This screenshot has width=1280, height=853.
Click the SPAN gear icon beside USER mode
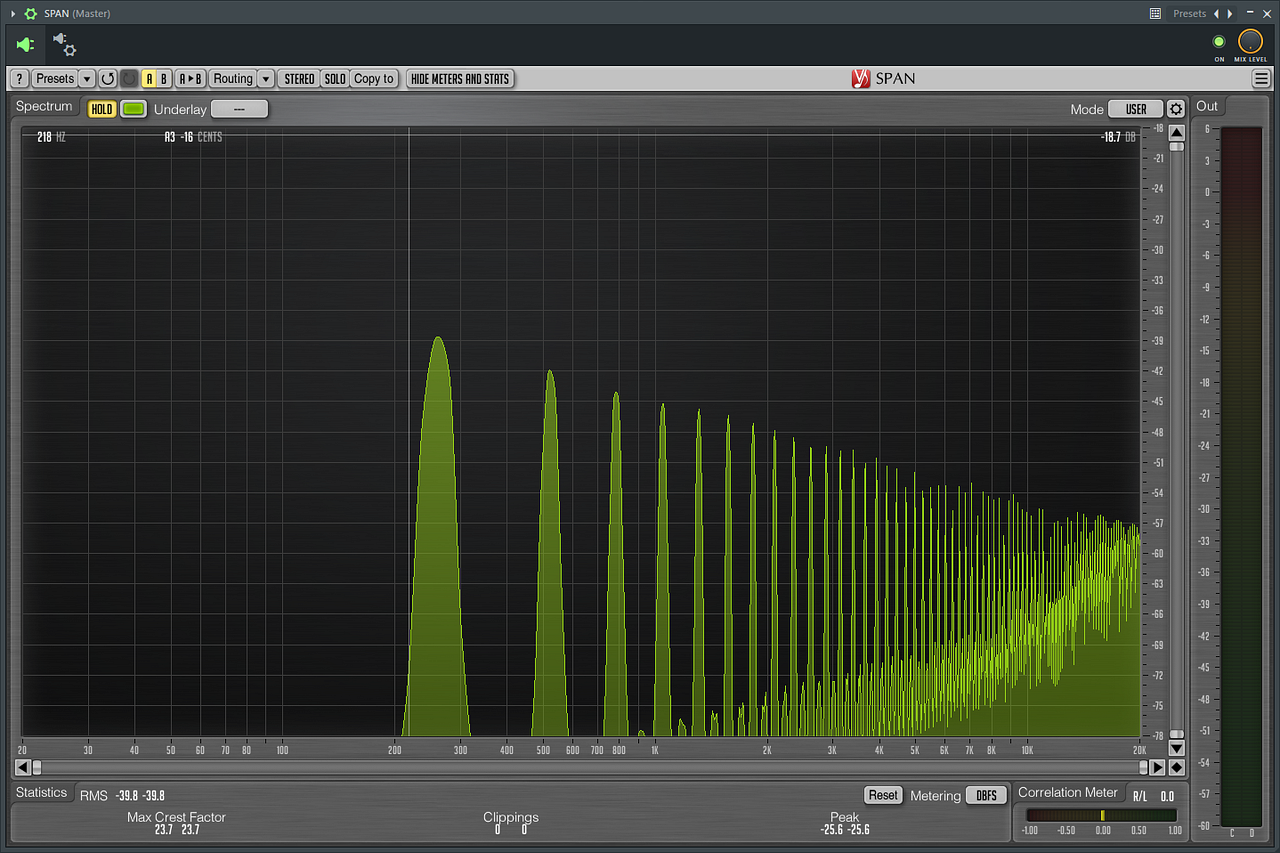(1175, 109)
